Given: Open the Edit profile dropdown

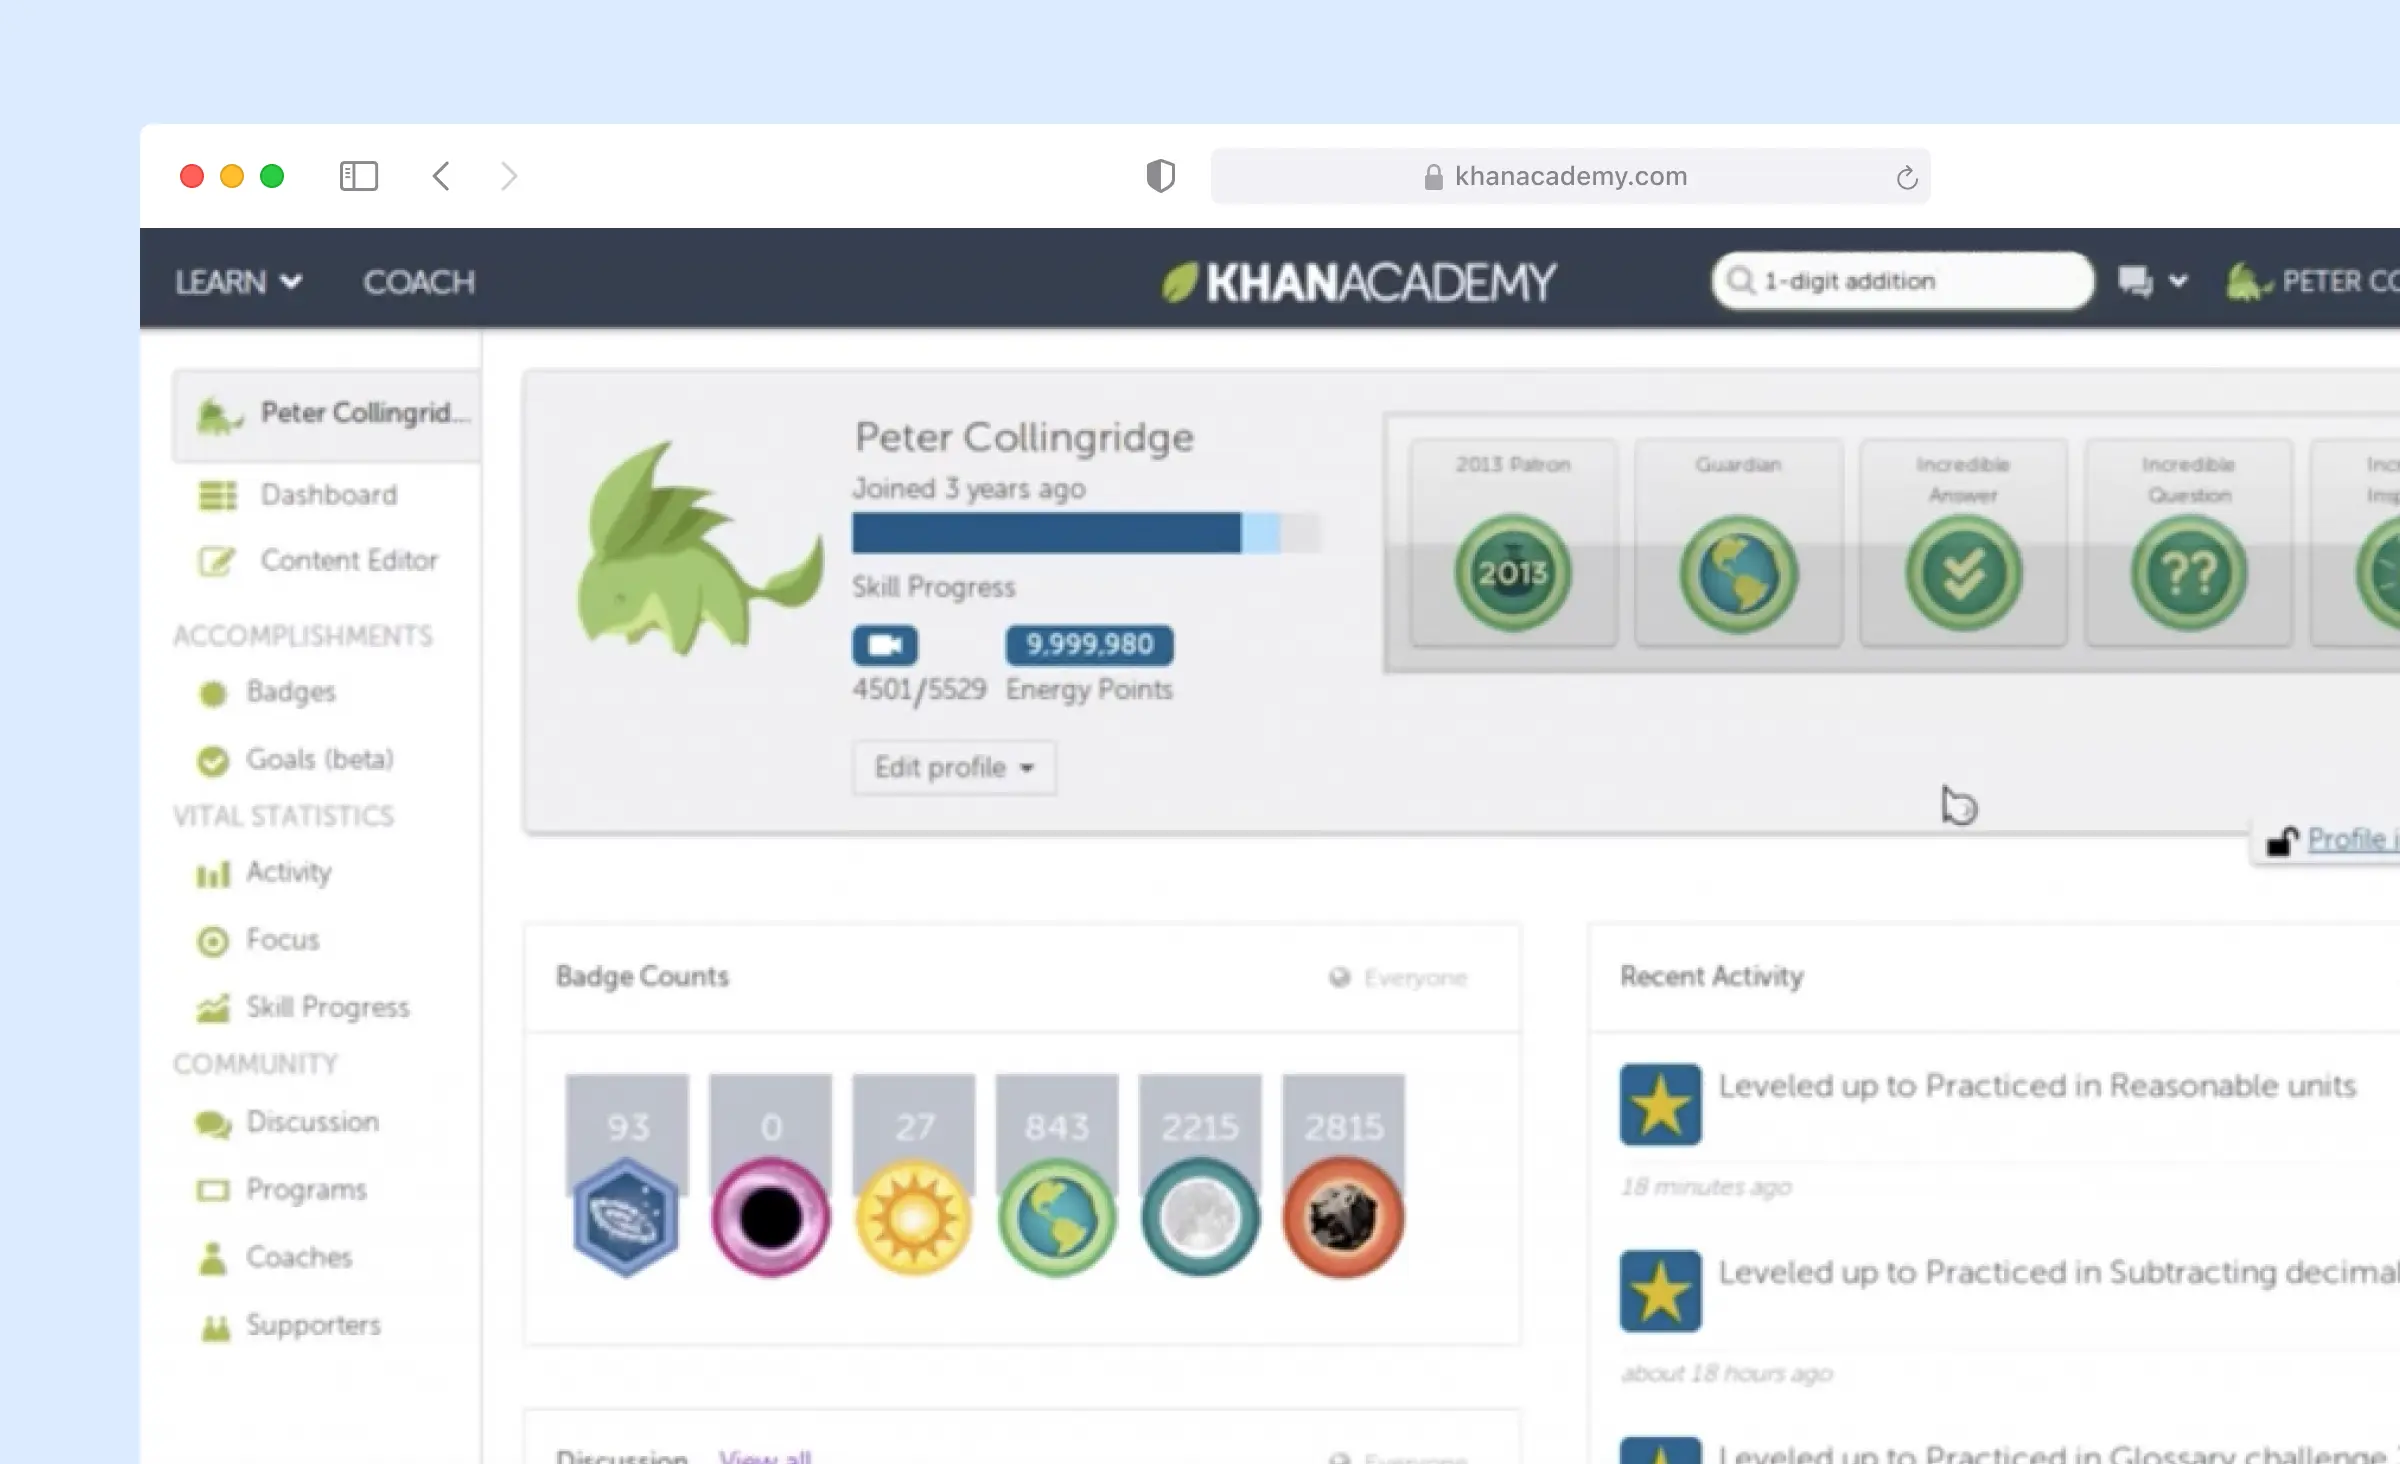Looking at the screenshot, I should [953, 767].
